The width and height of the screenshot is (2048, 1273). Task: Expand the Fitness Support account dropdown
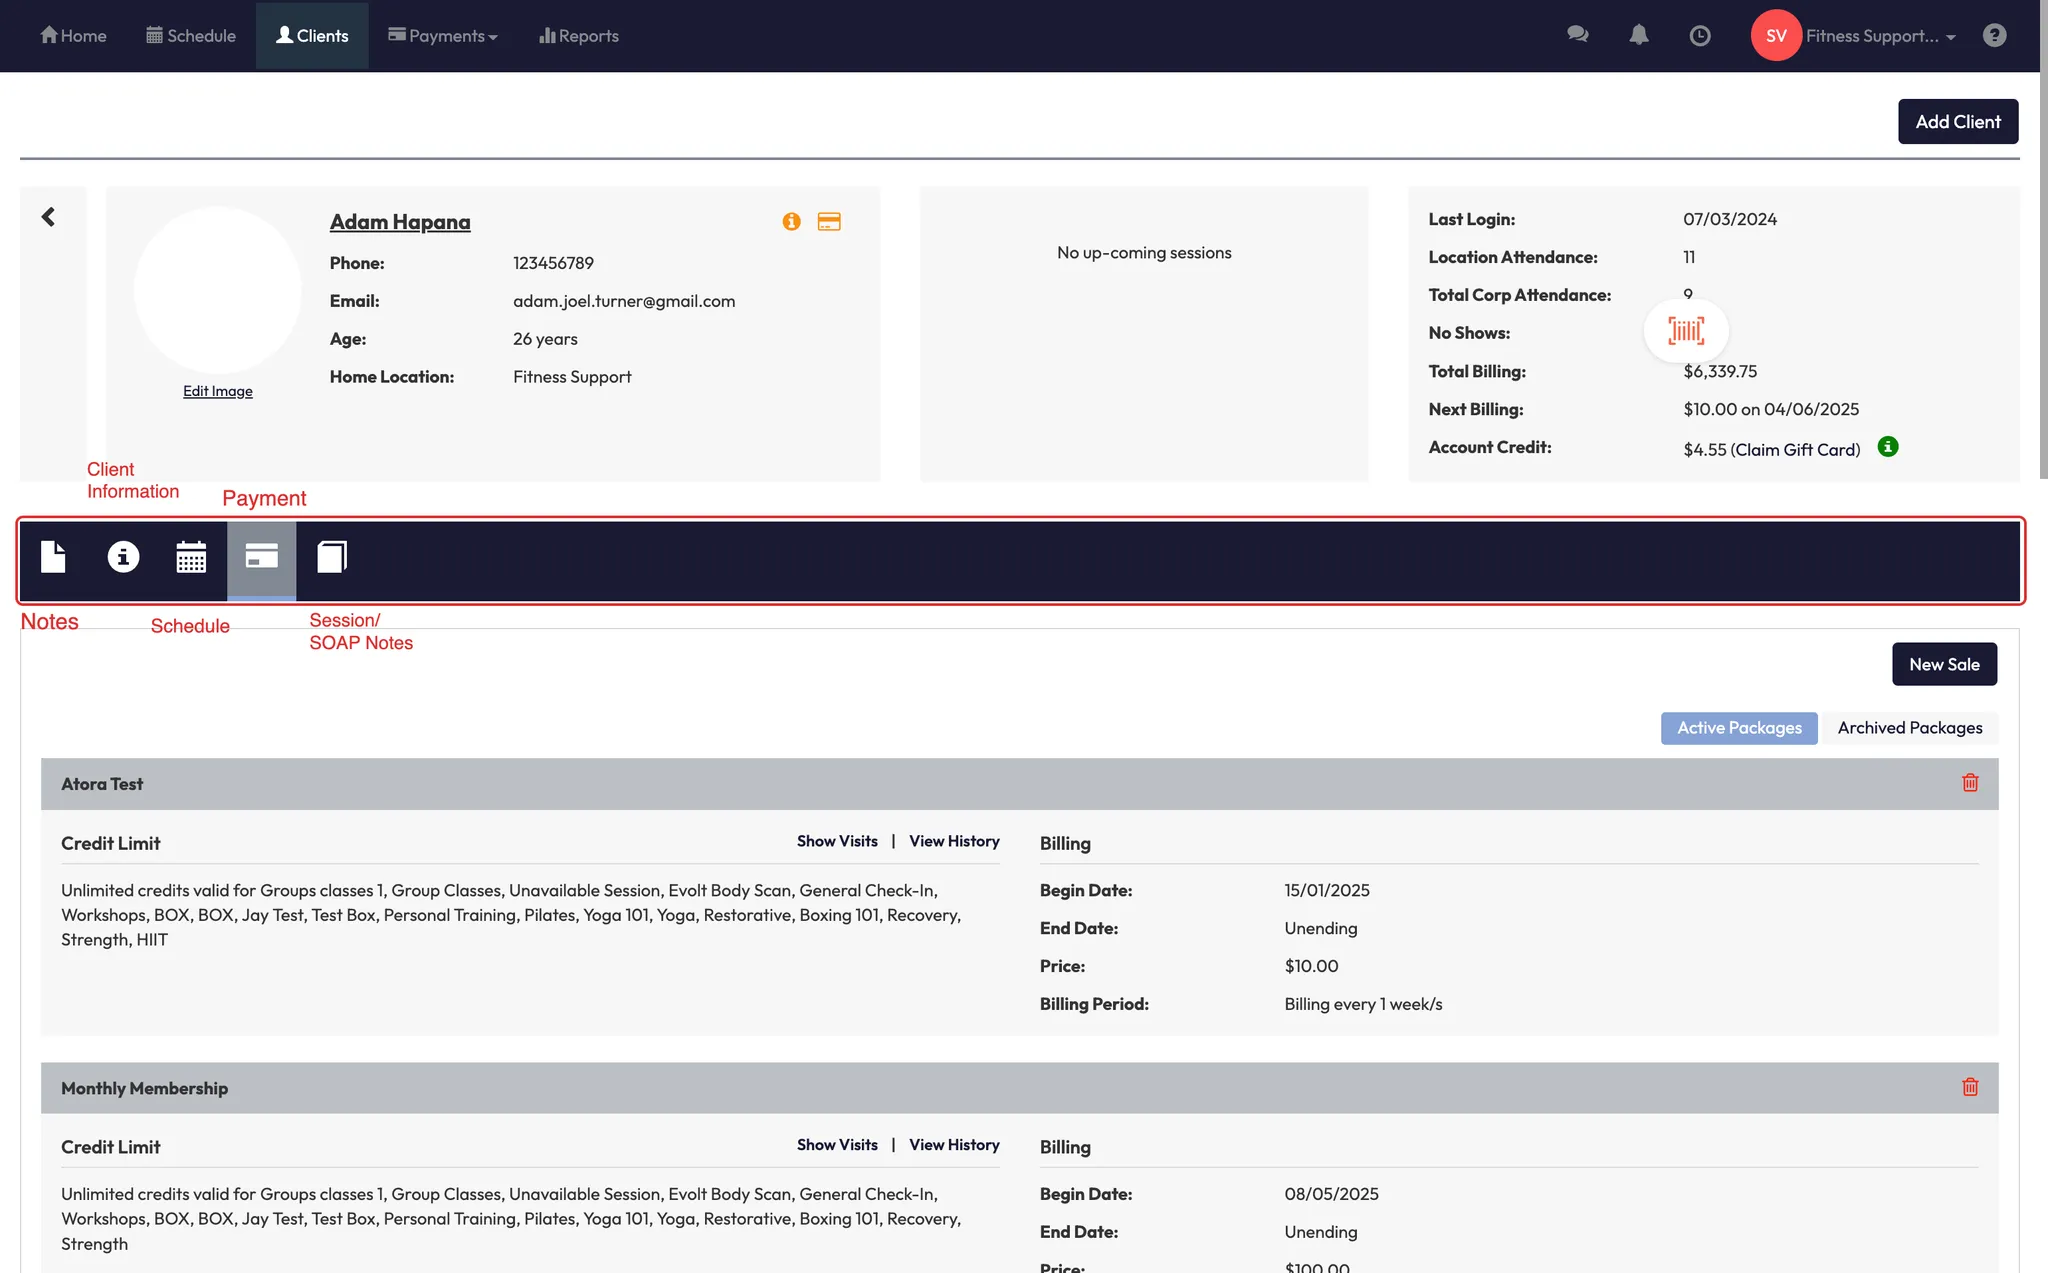click(x=1878, y=36)
